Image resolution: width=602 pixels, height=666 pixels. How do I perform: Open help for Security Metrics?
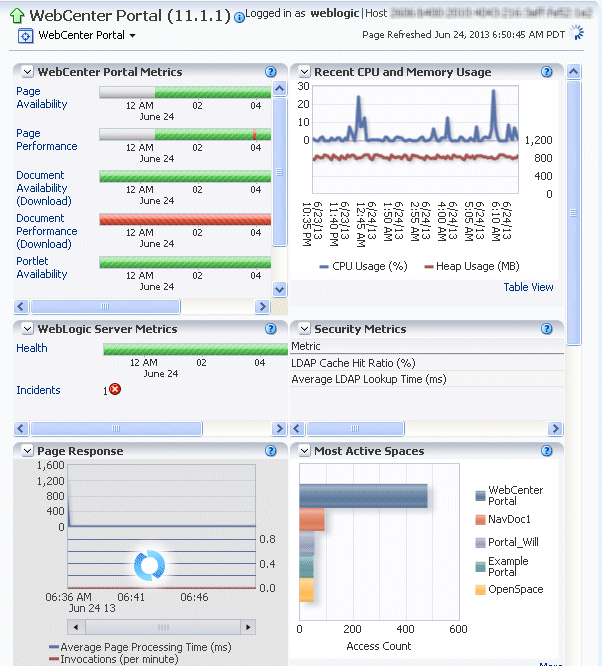(547, 329)
